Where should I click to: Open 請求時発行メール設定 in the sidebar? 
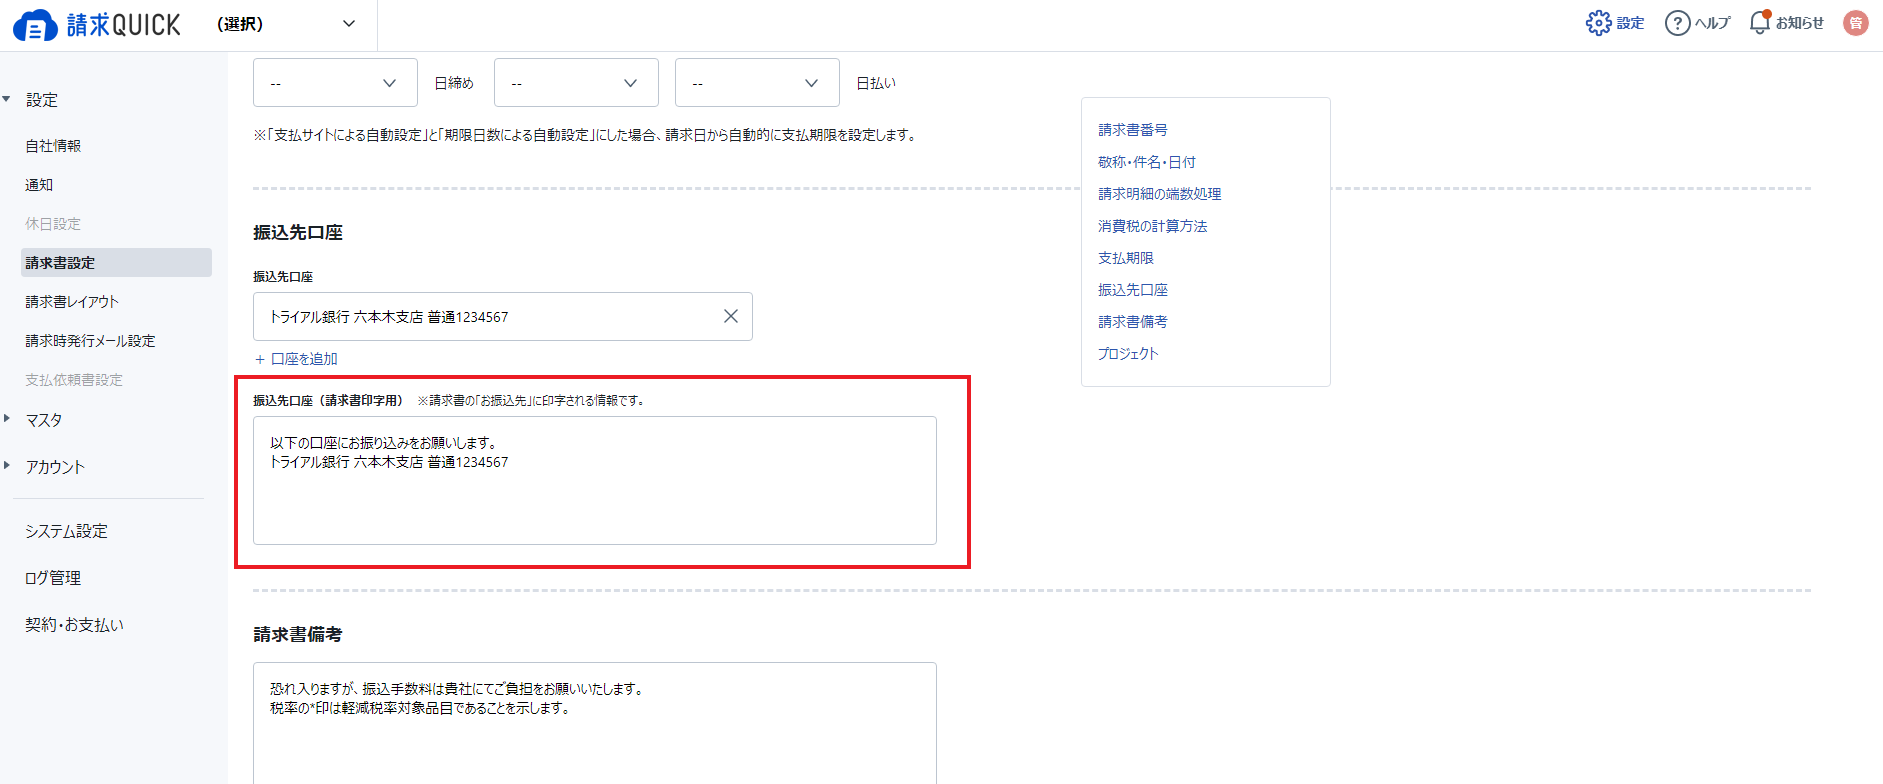point(90,341)
